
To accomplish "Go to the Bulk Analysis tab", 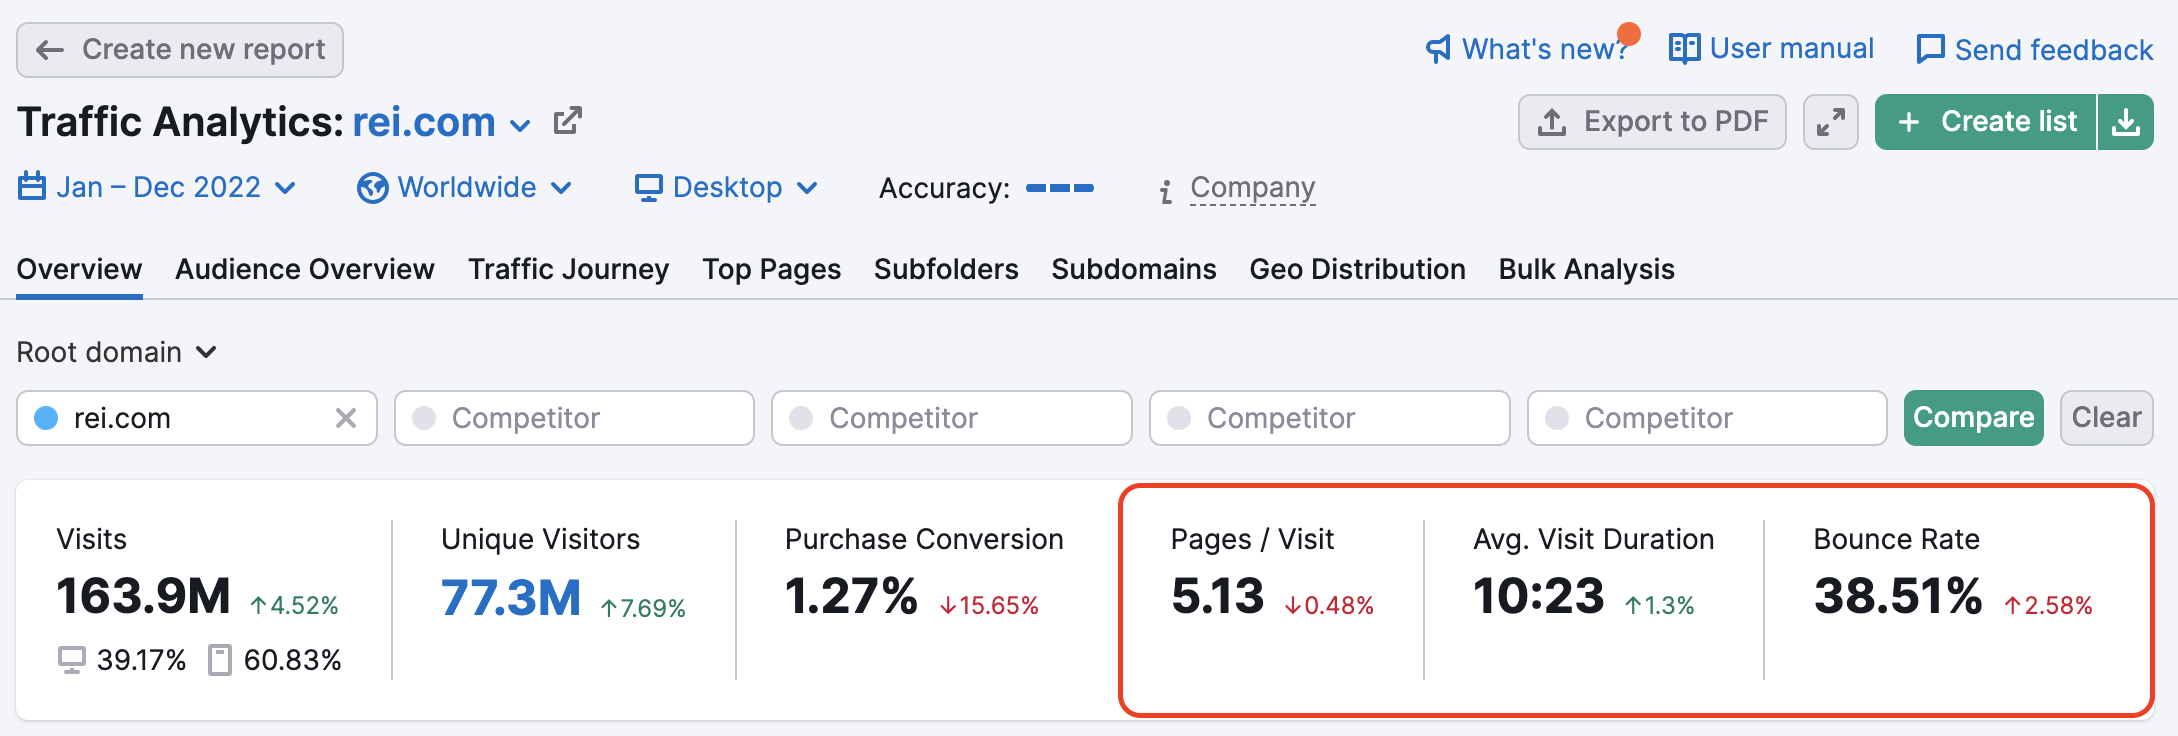I will (x=1586, y=269).
